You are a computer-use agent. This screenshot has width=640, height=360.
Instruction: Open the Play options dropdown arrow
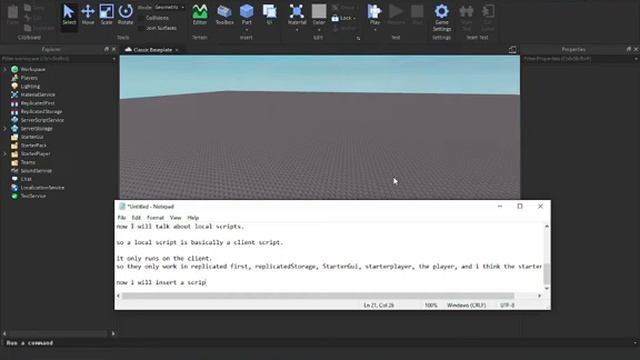(x=375, y=29)
